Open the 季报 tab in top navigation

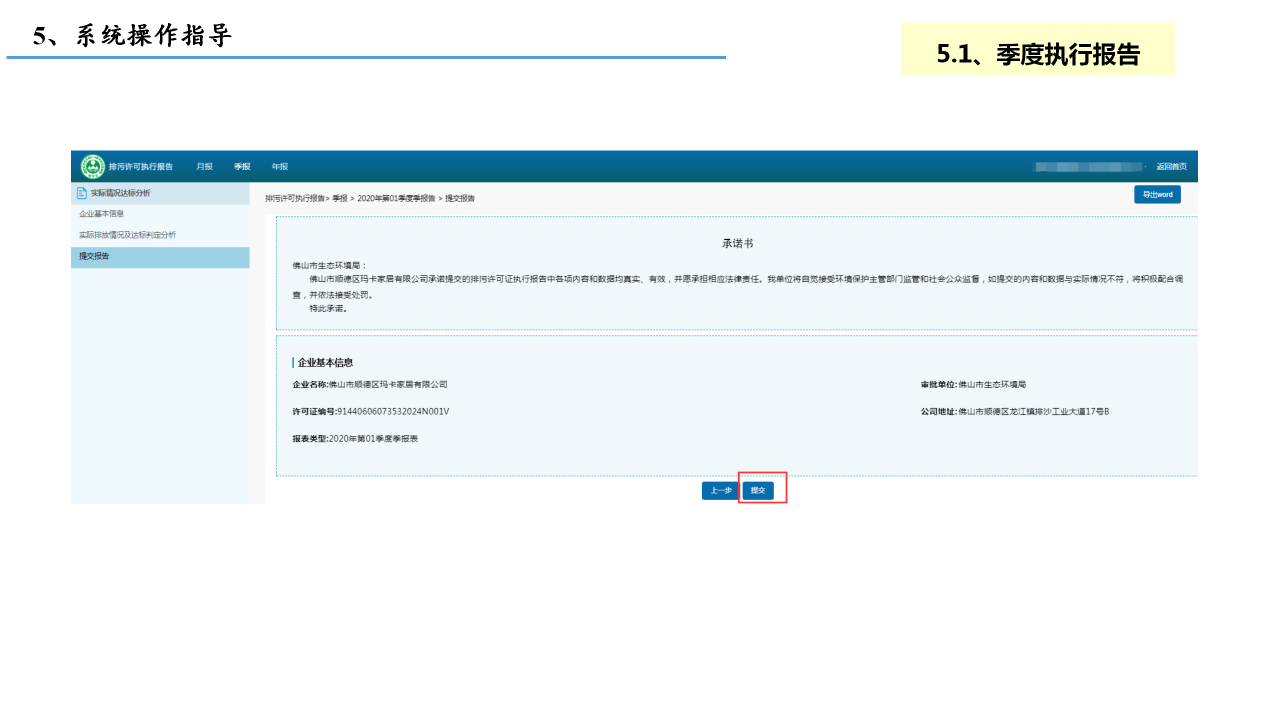tap(242, 167)
